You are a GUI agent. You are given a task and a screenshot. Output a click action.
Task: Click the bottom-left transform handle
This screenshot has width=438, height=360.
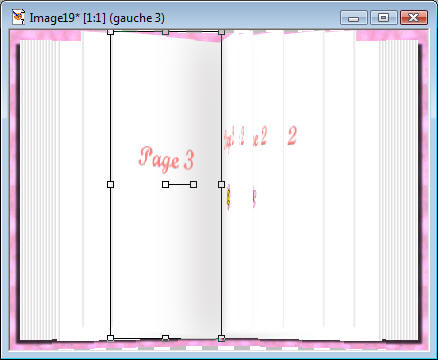point(111,338)
